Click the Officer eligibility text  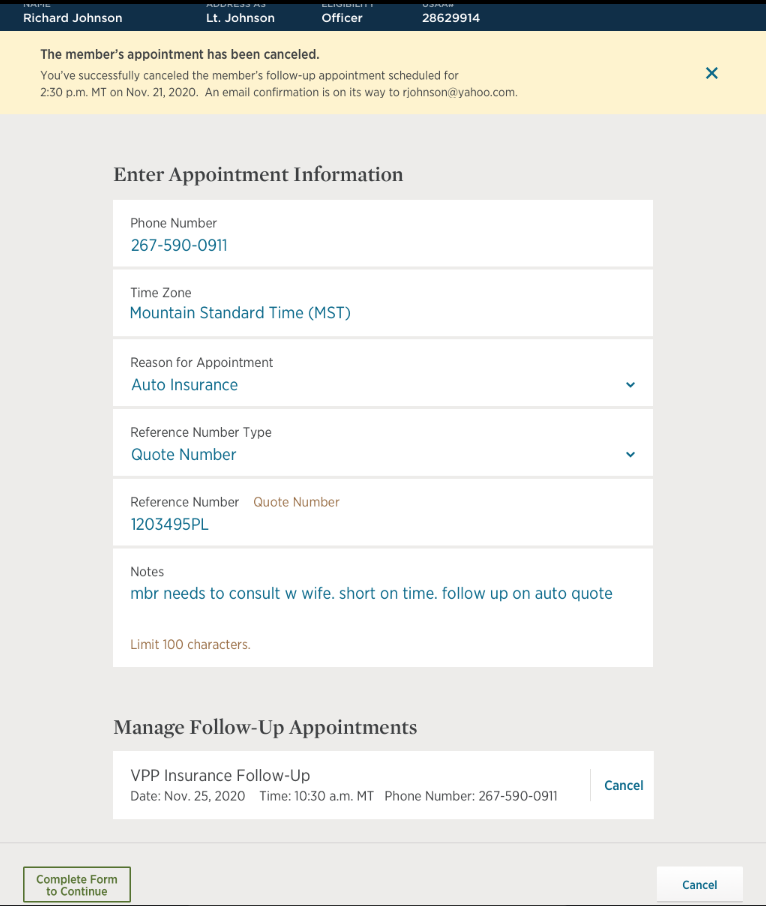[342, 18]
